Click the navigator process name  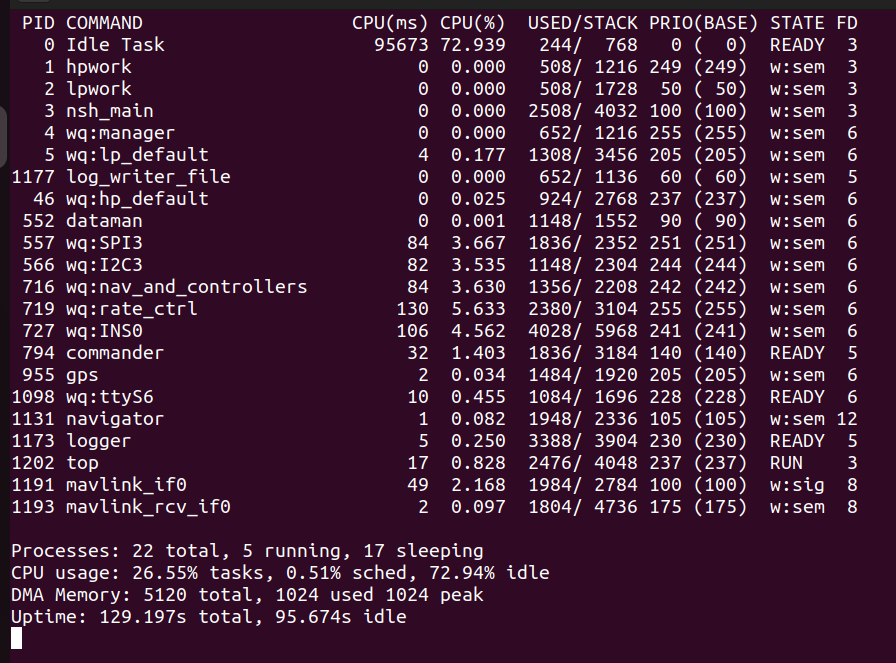(x=114, y=418)
